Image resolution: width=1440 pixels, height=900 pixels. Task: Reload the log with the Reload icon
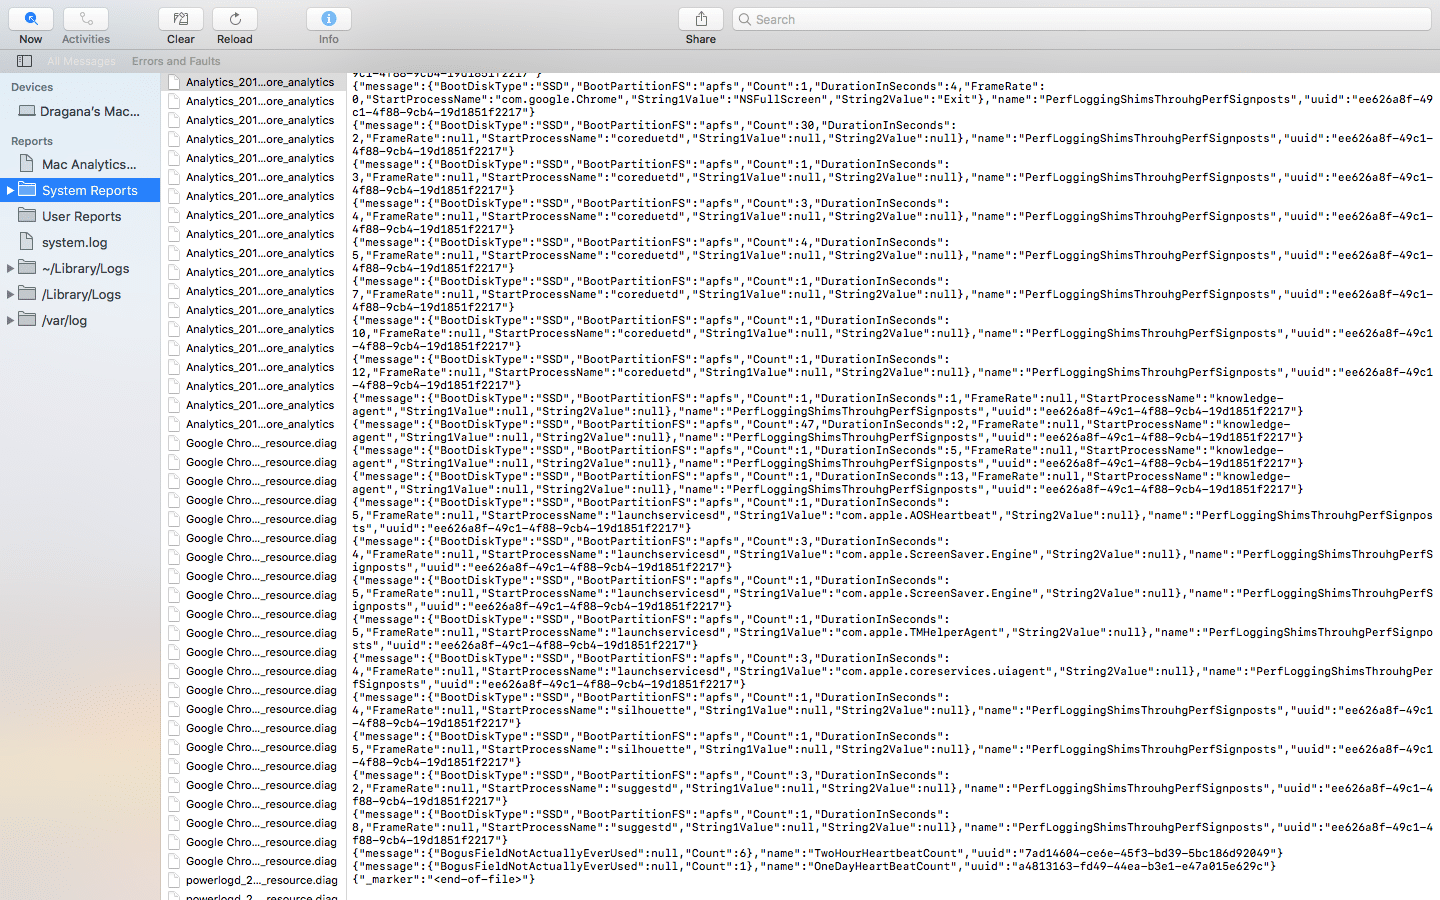click(234, 19)
